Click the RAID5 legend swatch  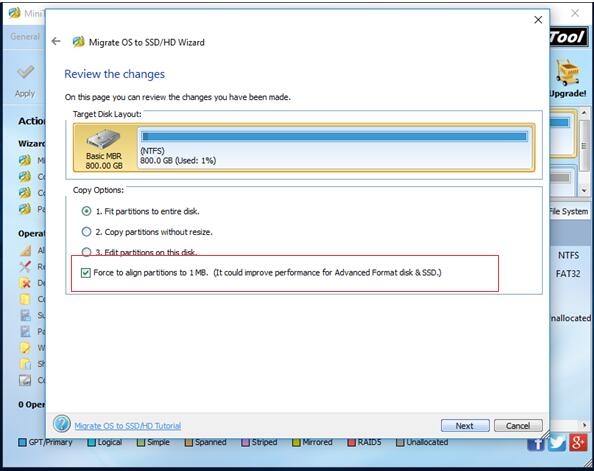[x=352, y=442]
